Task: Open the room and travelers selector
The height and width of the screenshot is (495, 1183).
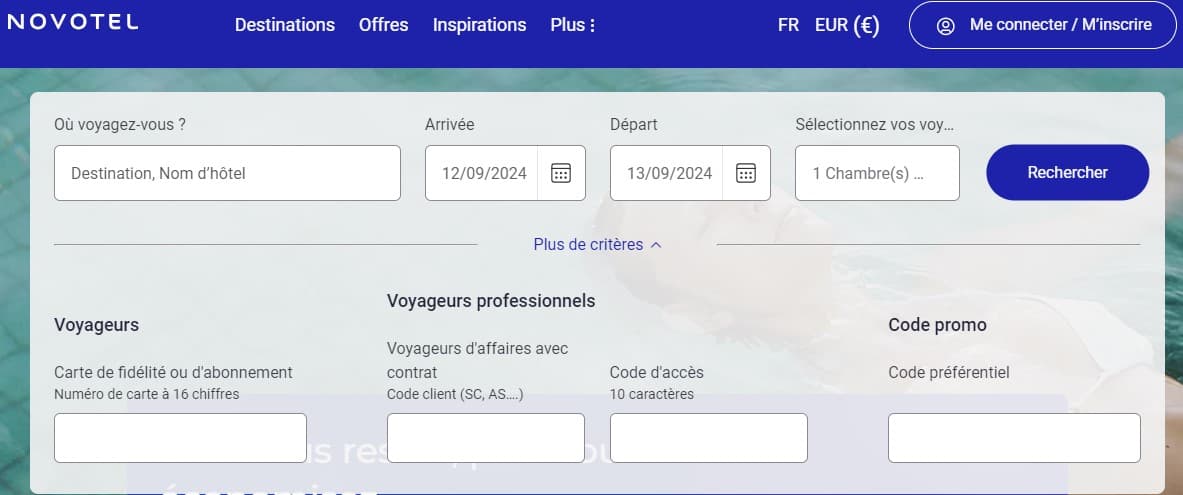Action: pos(877,173)
